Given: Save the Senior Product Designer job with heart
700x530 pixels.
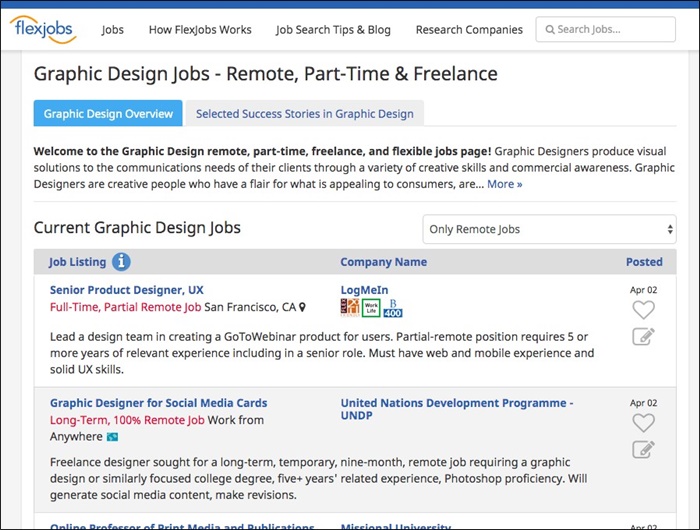Looking at the screenshot, I should click(x=643, y=310).
